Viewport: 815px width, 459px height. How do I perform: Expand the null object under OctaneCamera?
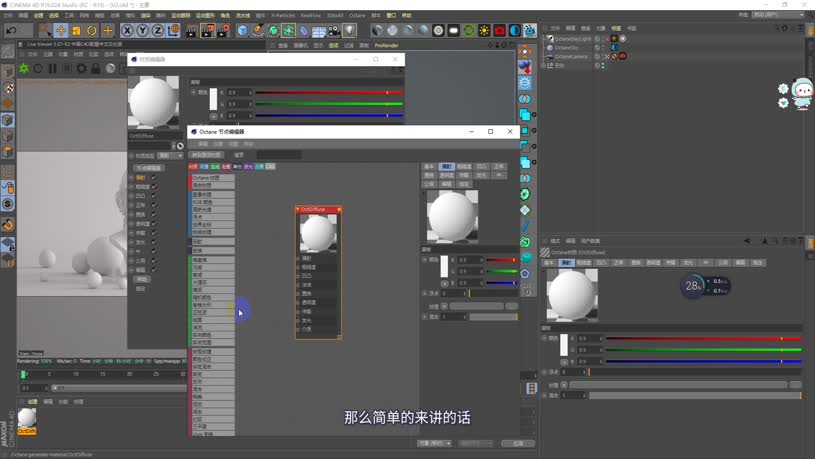pyautogui.click(x=543, y=65)
